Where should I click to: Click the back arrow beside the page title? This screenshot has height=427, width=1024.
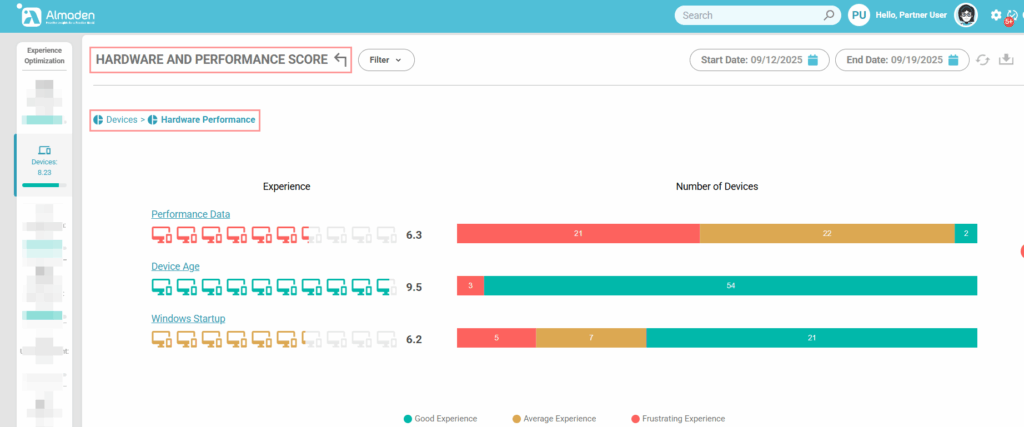click(x=340, y=61)
